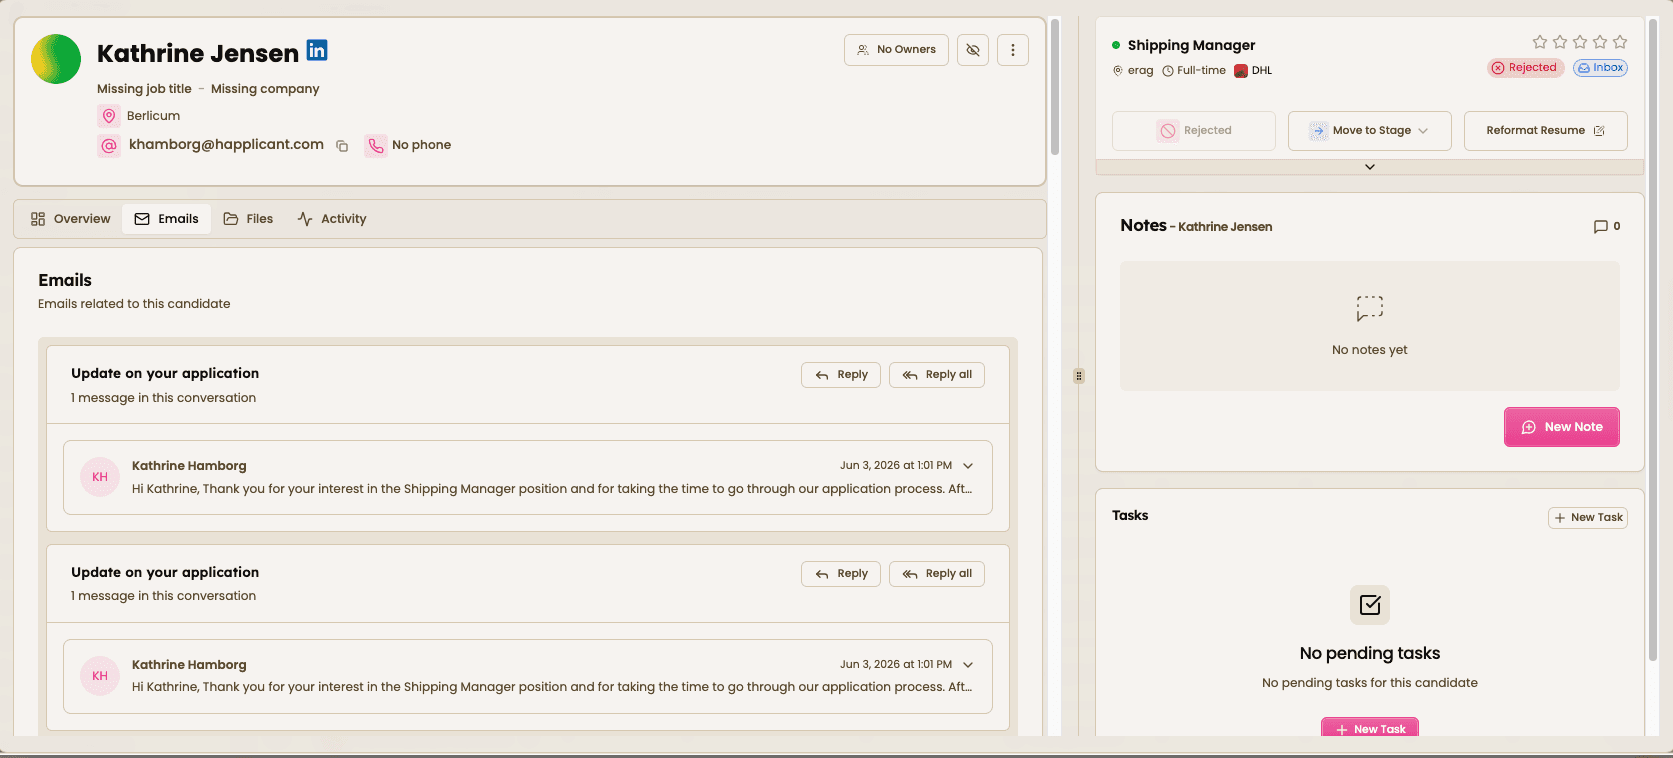The height and width of the screenshot is (758, 1673).
Task: Open Kathrine Jensen's LinkedIn profile icon
Action: [317, 50]
